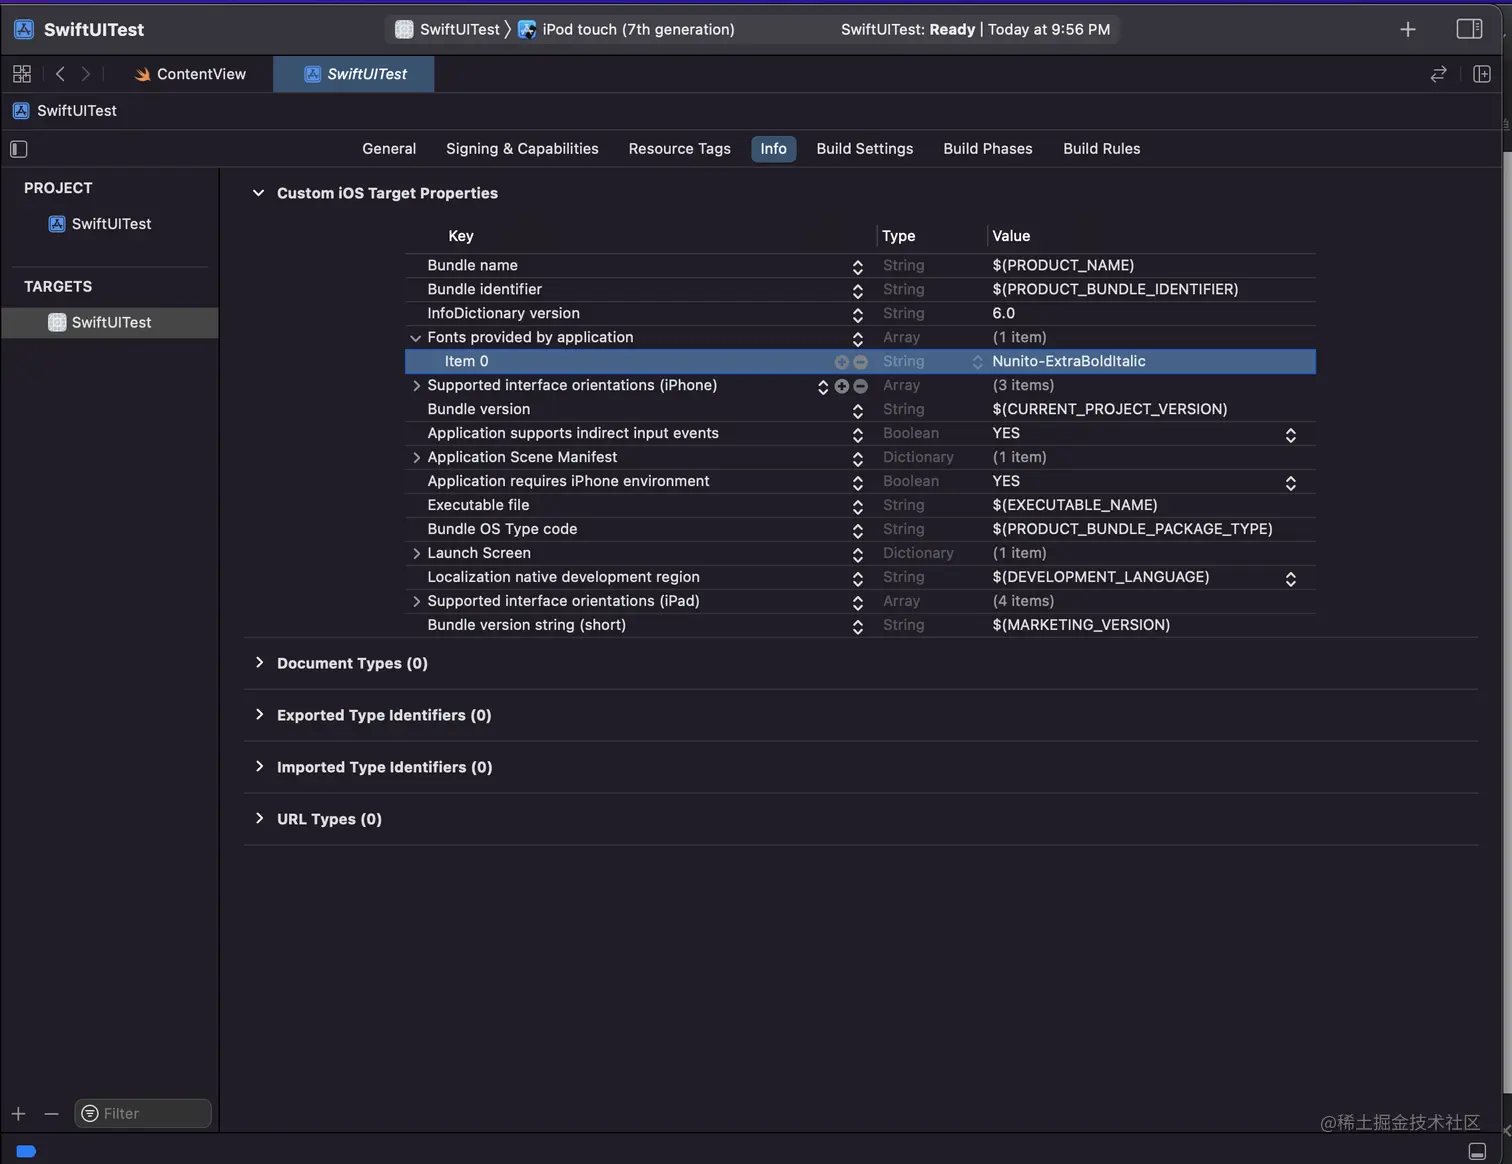Expand Imported Type Identifiers section
1512x1164 pixels.
tap(259, 767)
